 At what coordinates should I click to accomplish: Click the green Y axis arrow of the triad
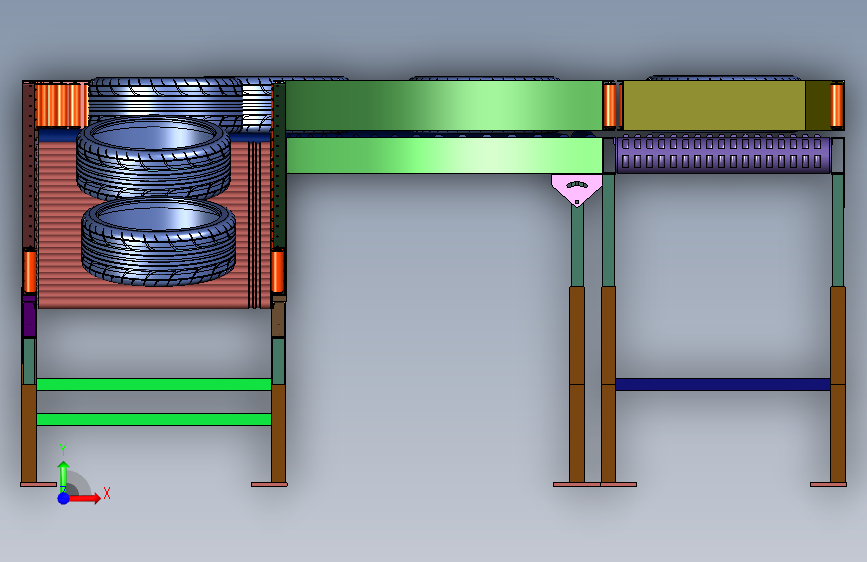(64, 476)
